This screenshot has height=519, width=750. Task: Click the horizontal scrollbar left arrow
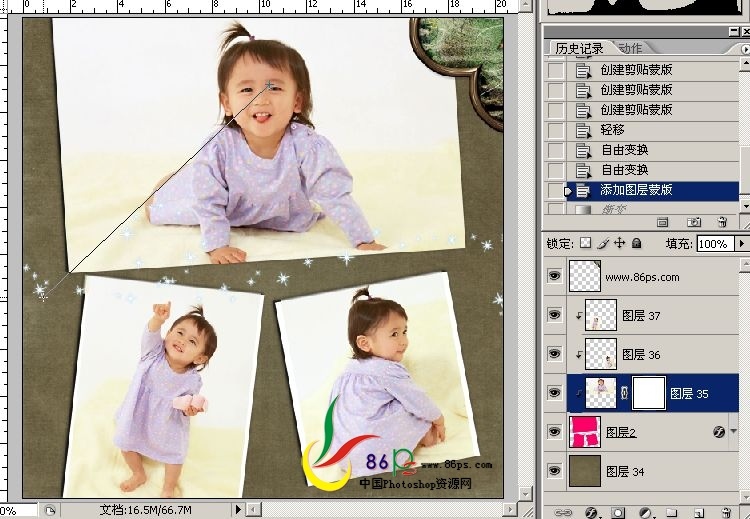click(253, 510)
